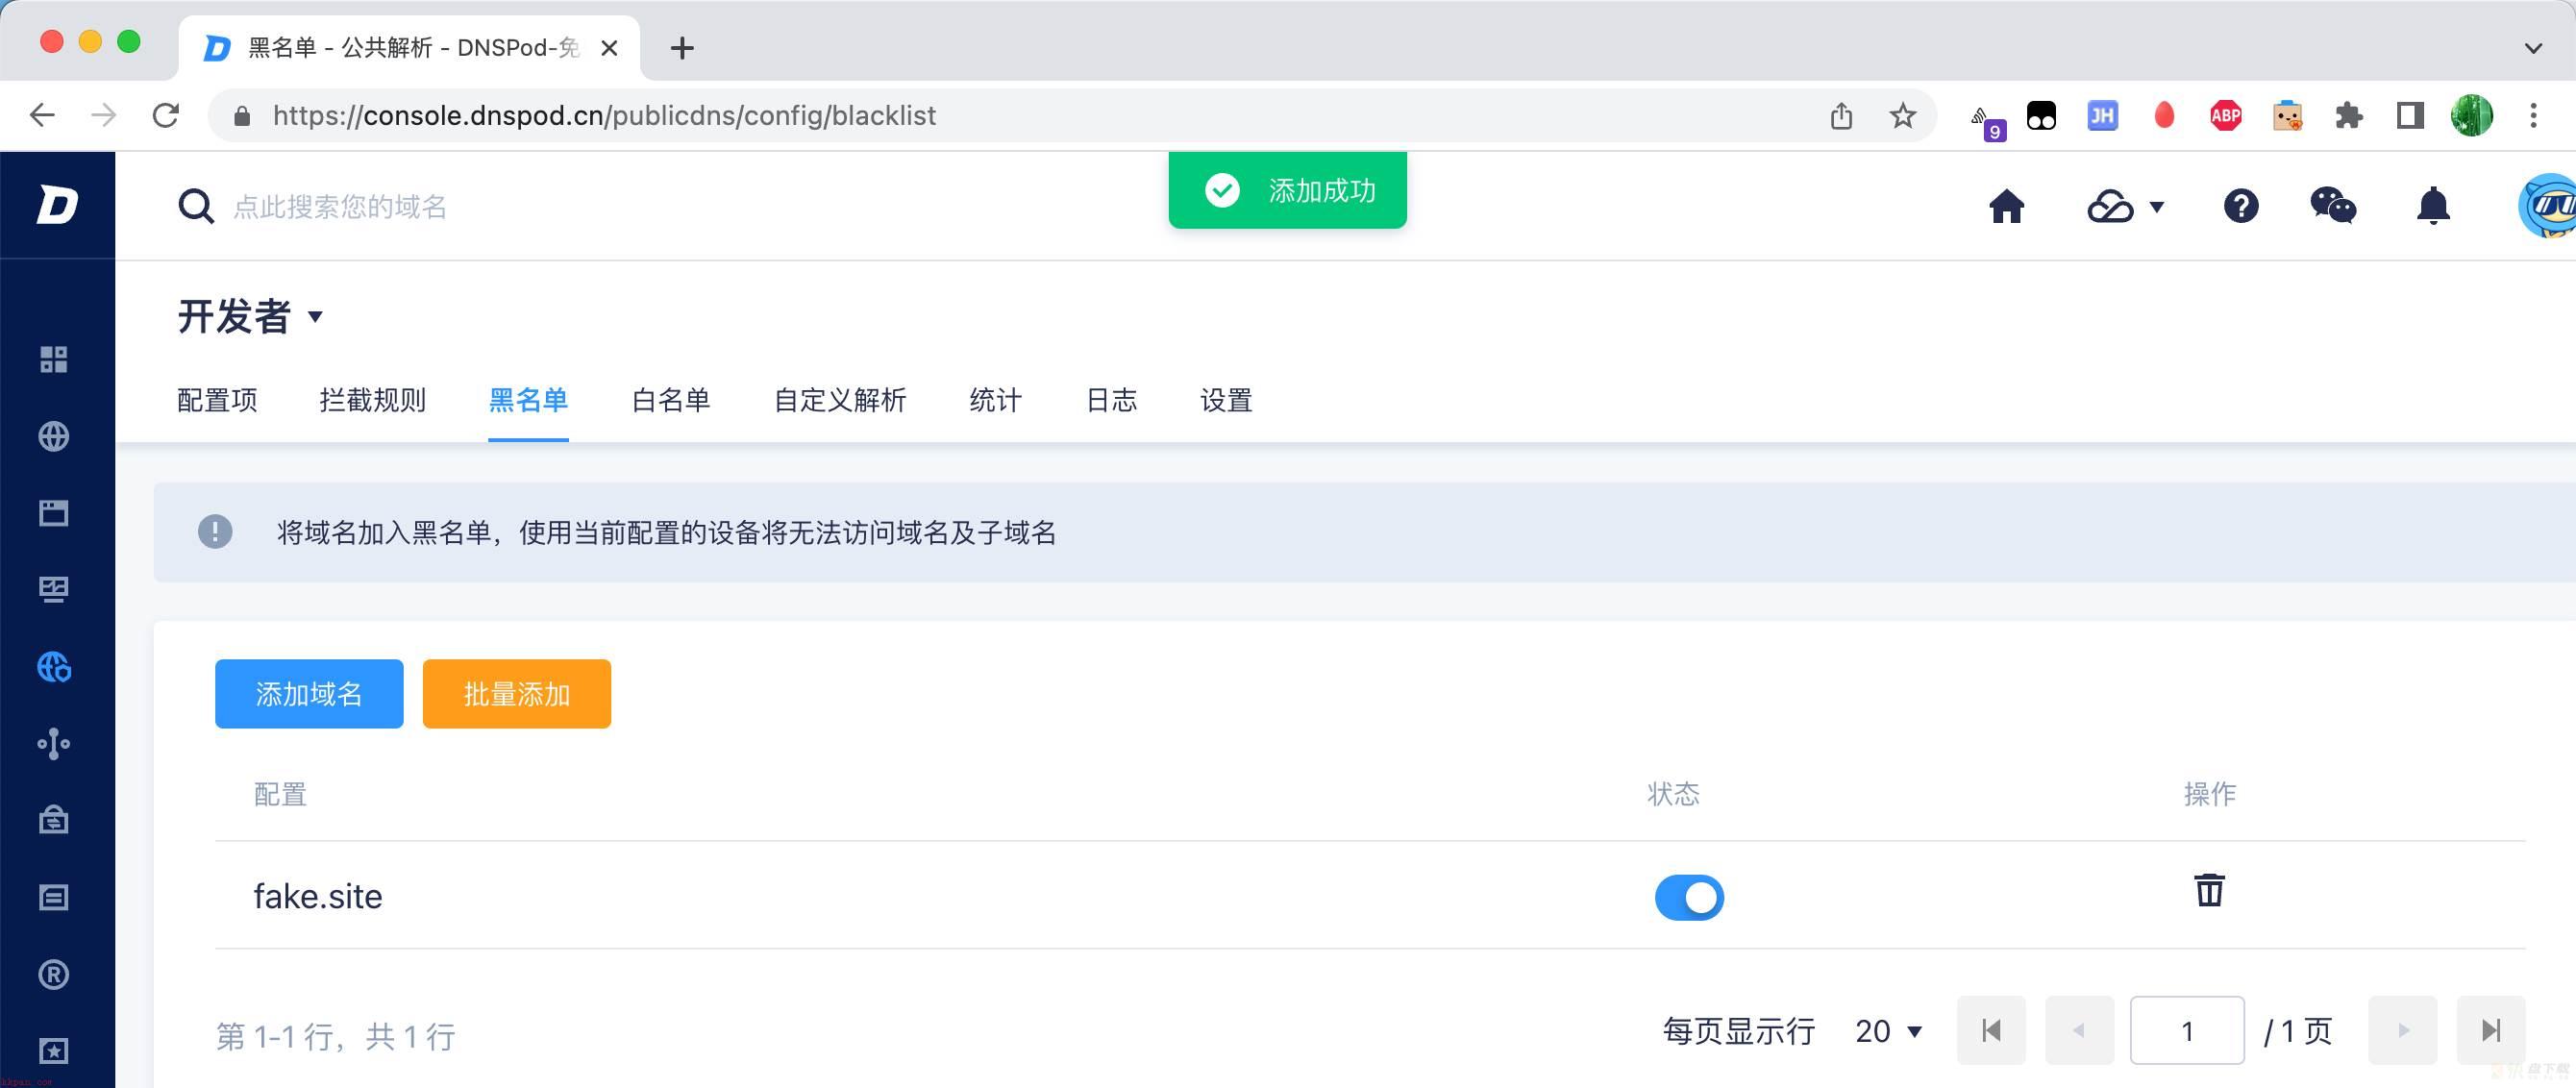Open the dashboard grid icon in the sidebar
This screenshot has height=1088, width=2576.
point(54,359)
